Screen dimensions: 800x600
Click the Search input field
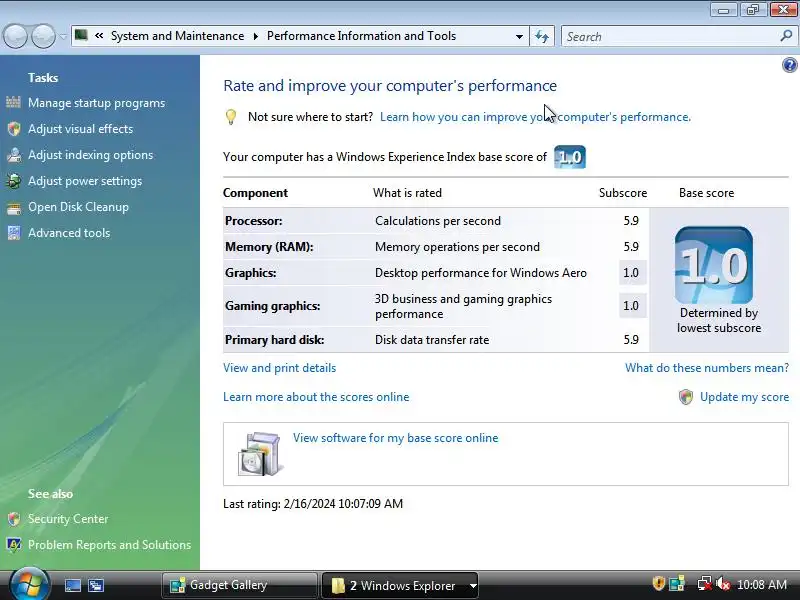[x=671, y=37]
